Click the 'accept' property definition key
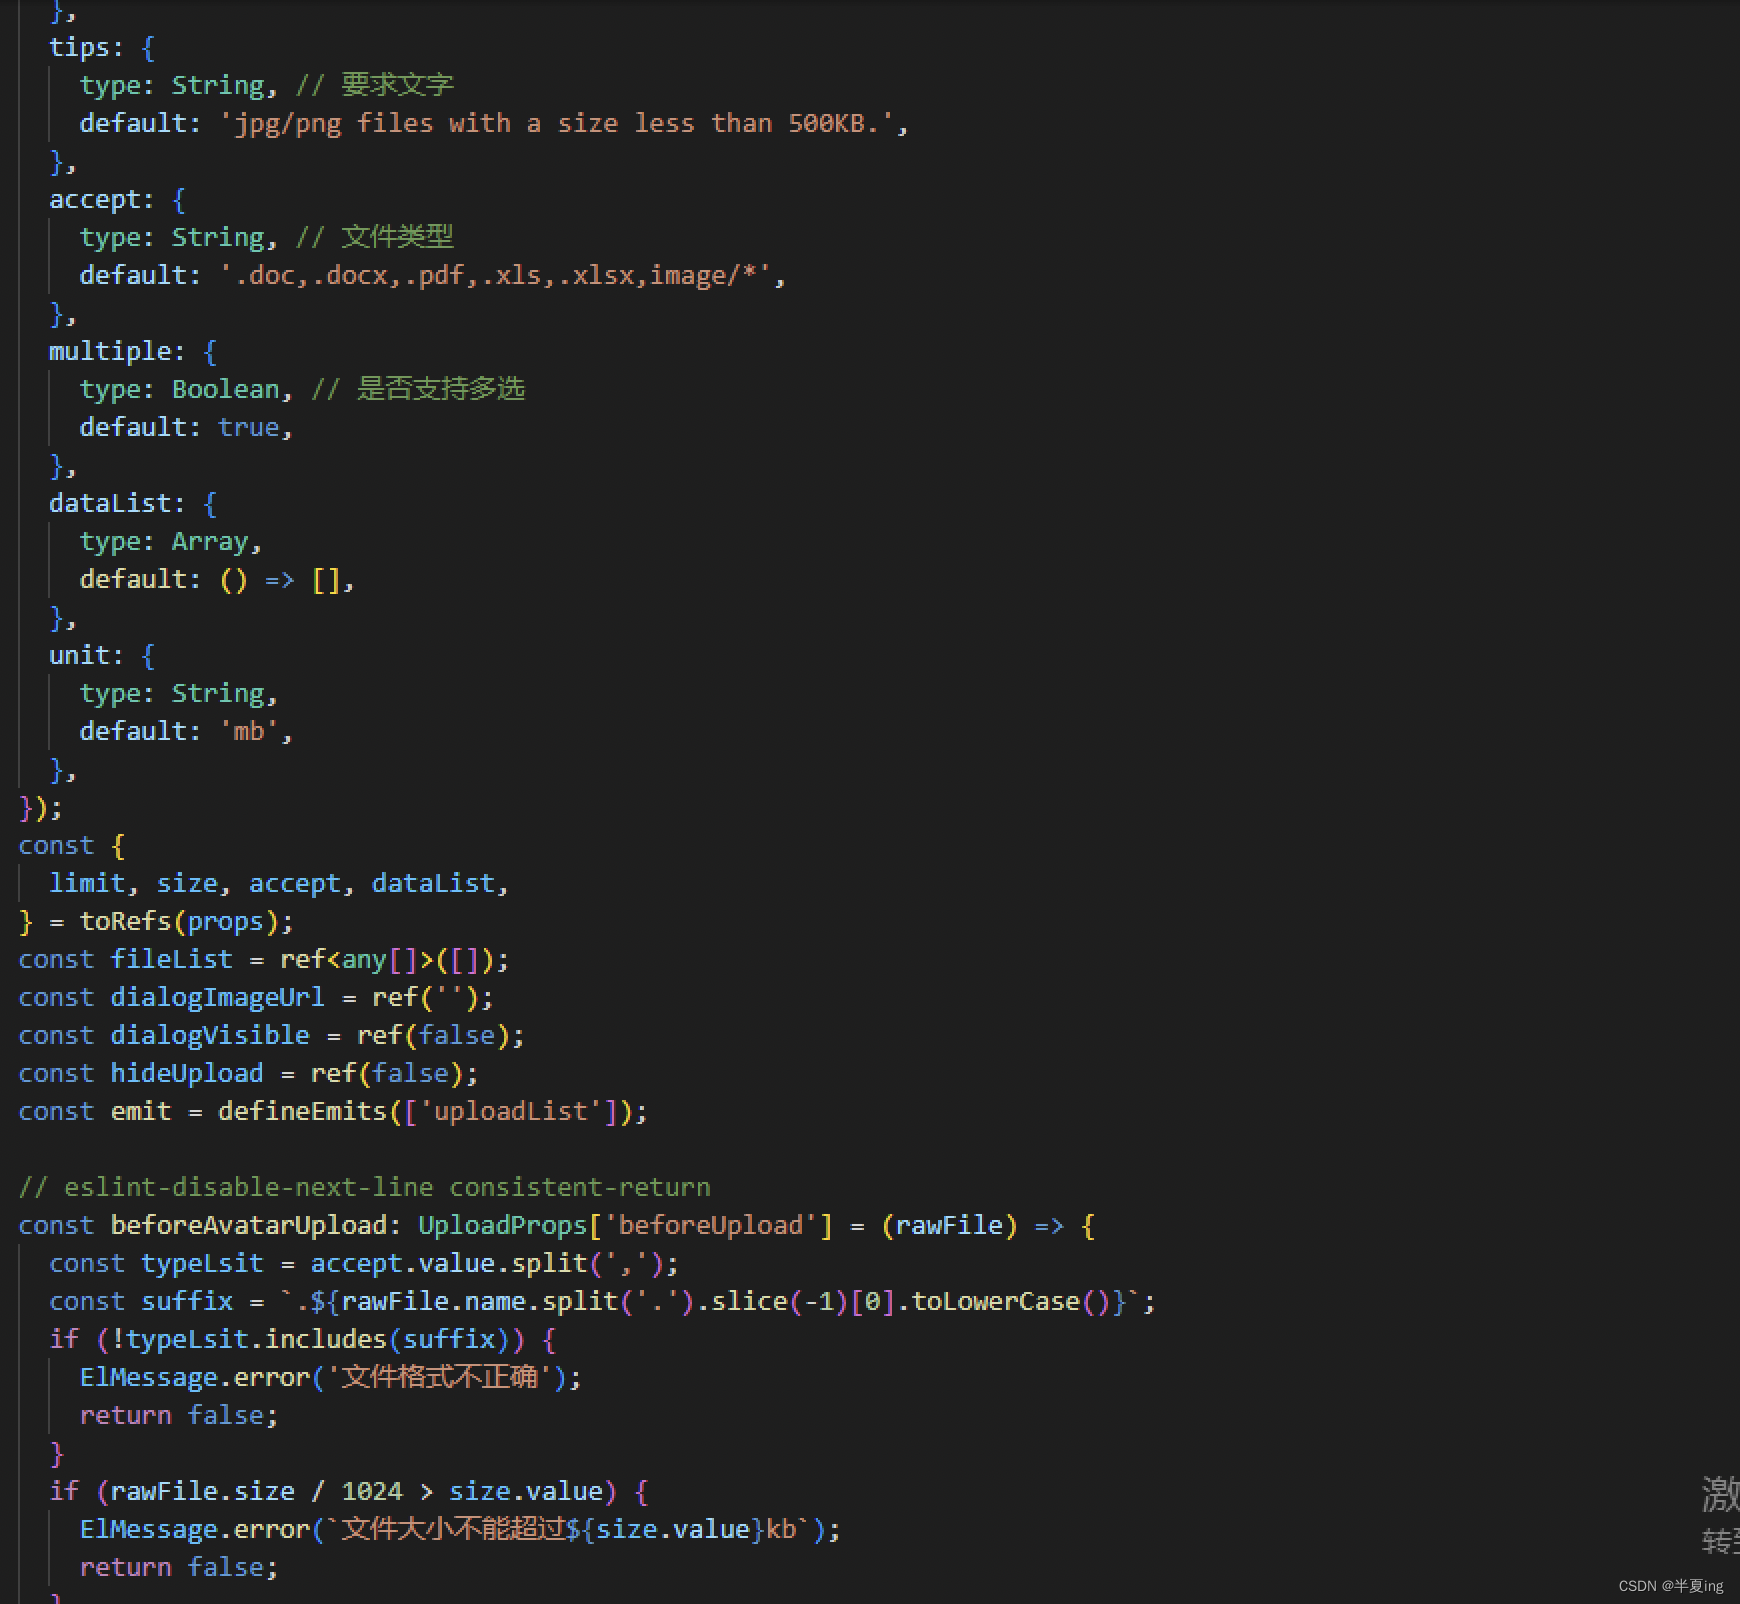Screen dimensions: 1740x1604 tap(95, 199)
